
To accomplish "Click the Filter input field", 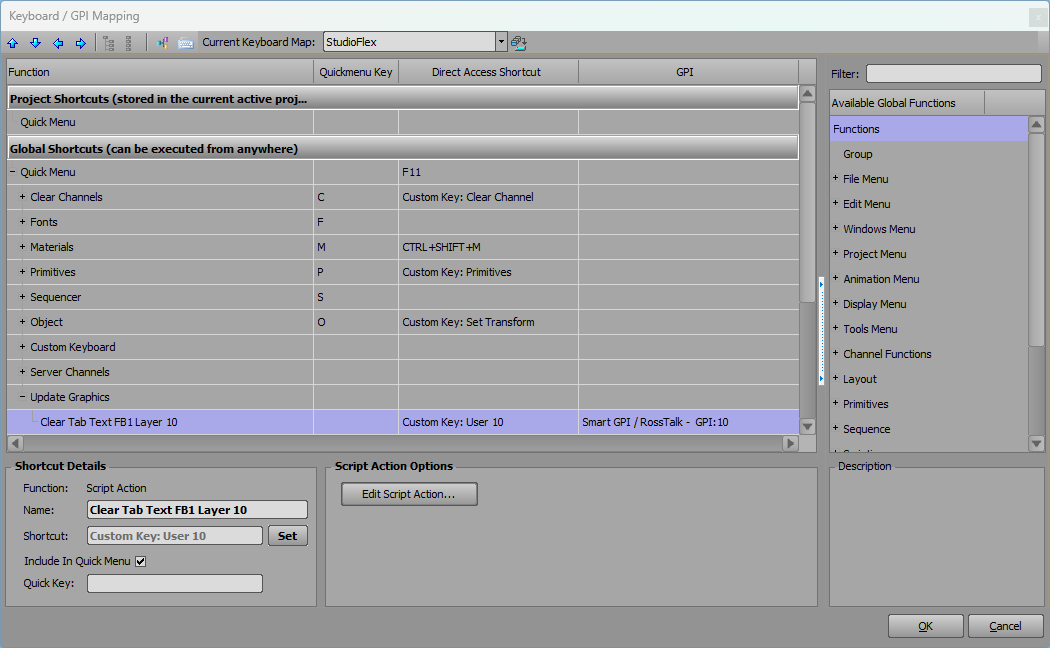I will [x=954, y=74].
